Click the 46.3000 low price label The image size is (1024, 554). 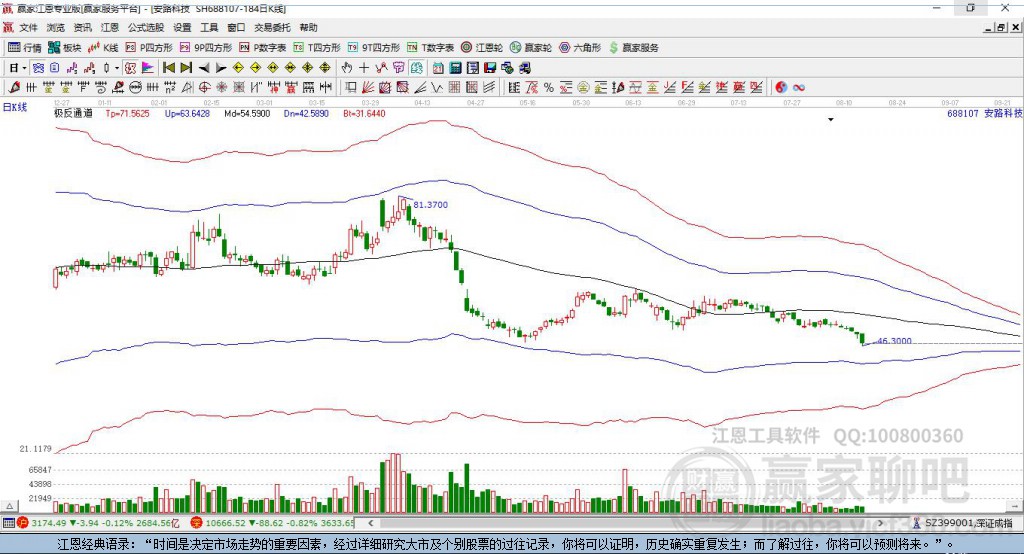click(x=894, y=340)
